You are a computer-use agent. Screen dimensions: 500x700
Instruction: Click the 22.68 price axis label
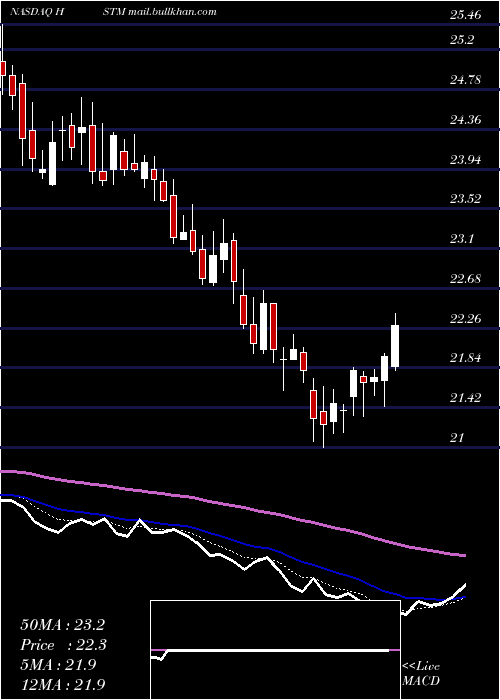coord(465,279)
